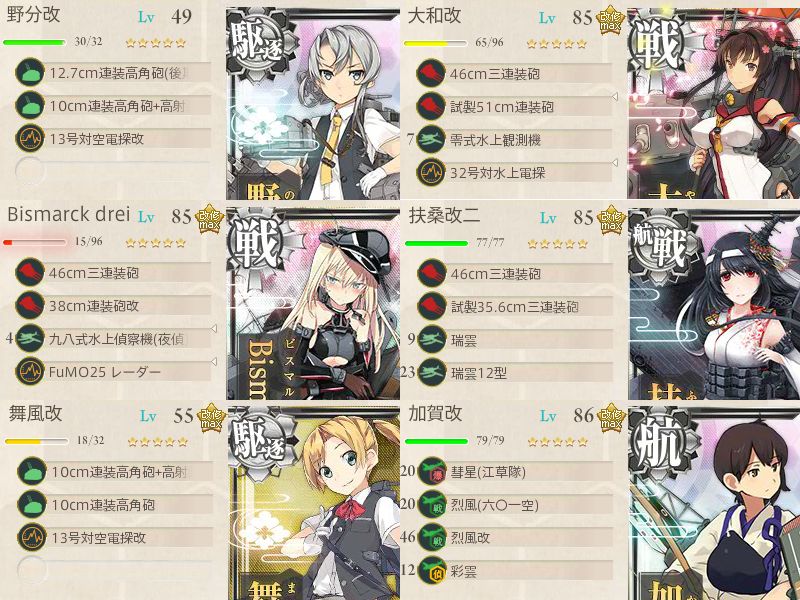Click the 改修max badge on 大和改

(x=610, y=21)
